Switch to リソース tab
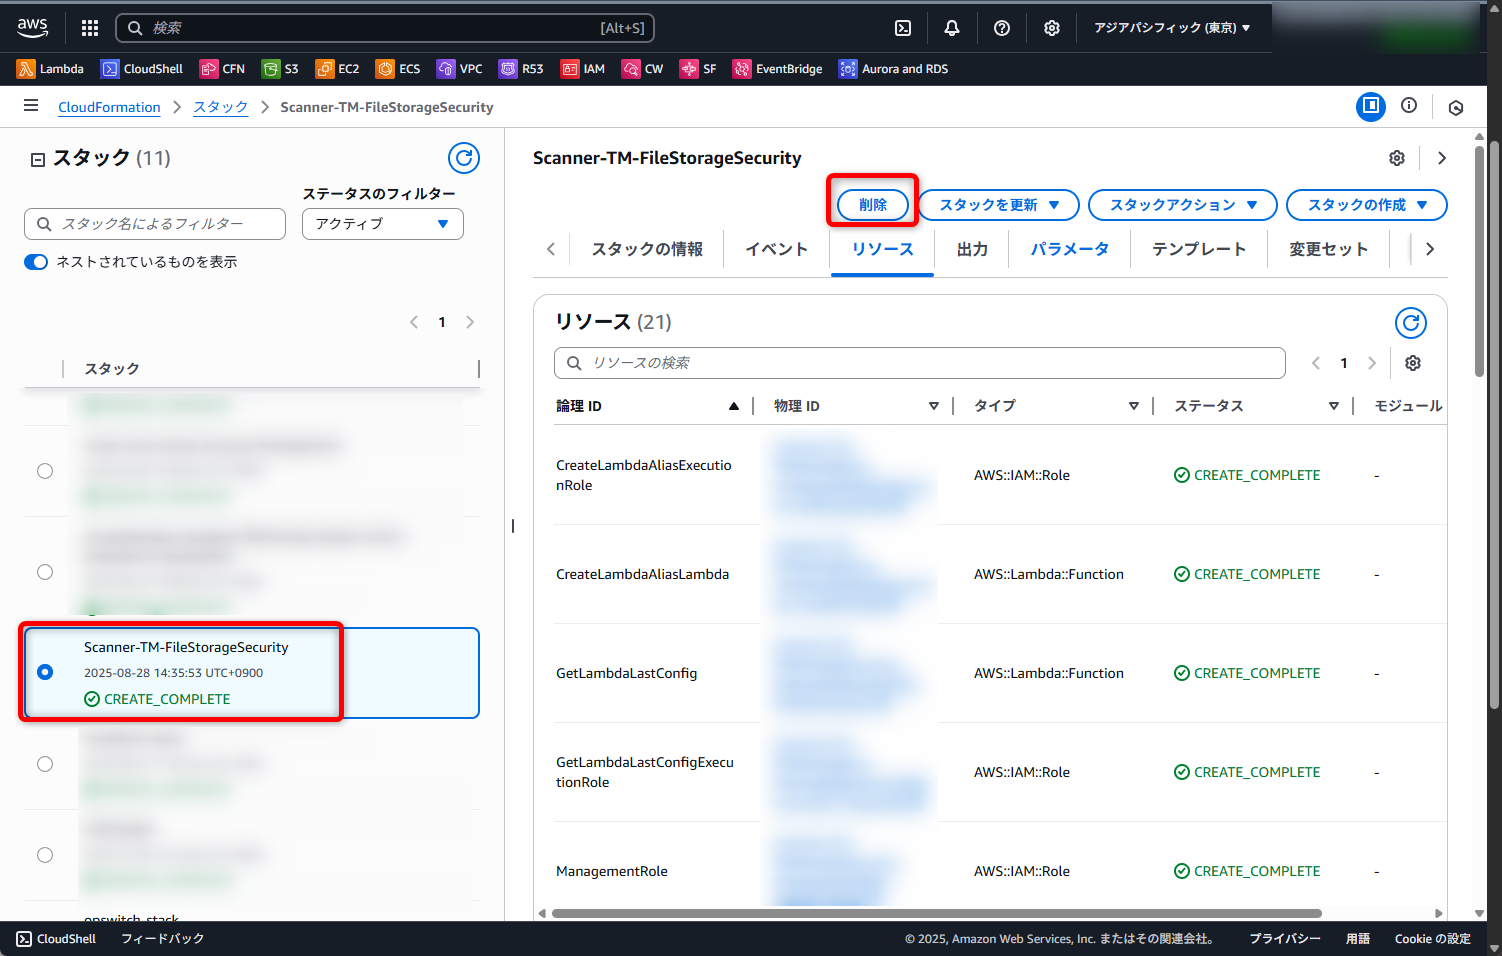The height and width of the screenshot is (956, 1502). (x=883, y=250)
